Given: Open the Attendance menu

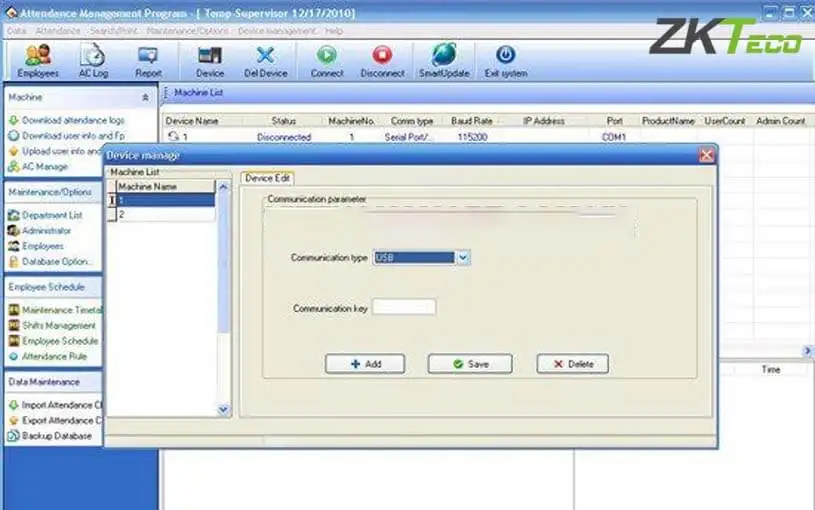Looking at the screenshot, I should (58, 31).
